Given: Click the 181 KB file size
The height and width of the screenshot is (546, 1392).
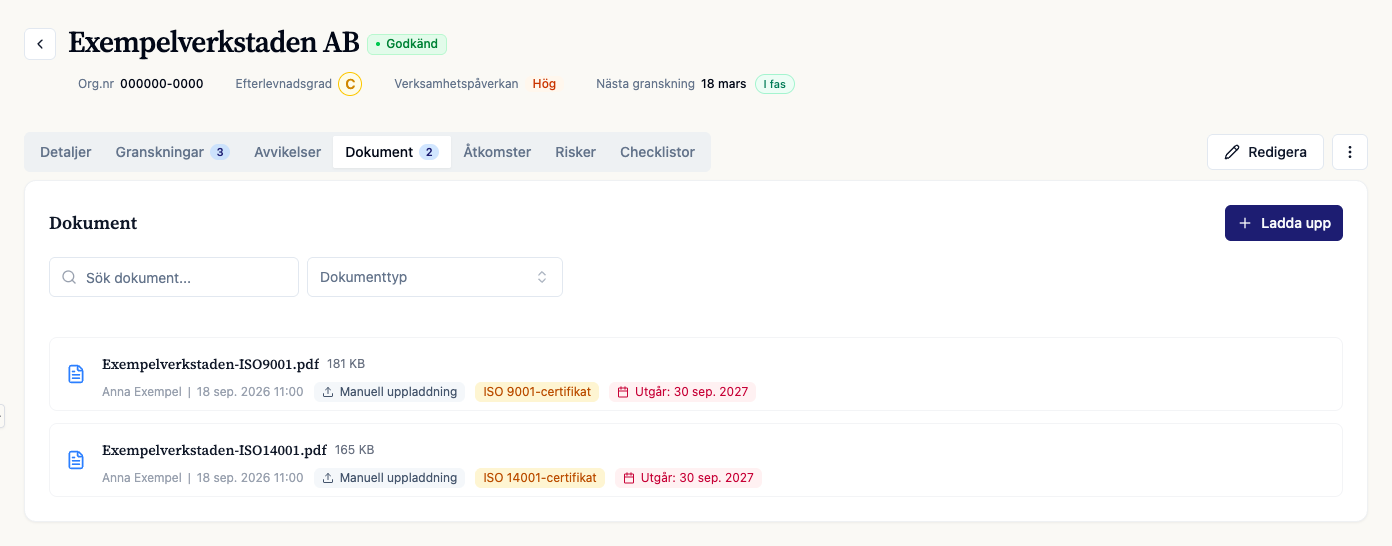Looking at the screenshot, I should (x=346, y=364).
